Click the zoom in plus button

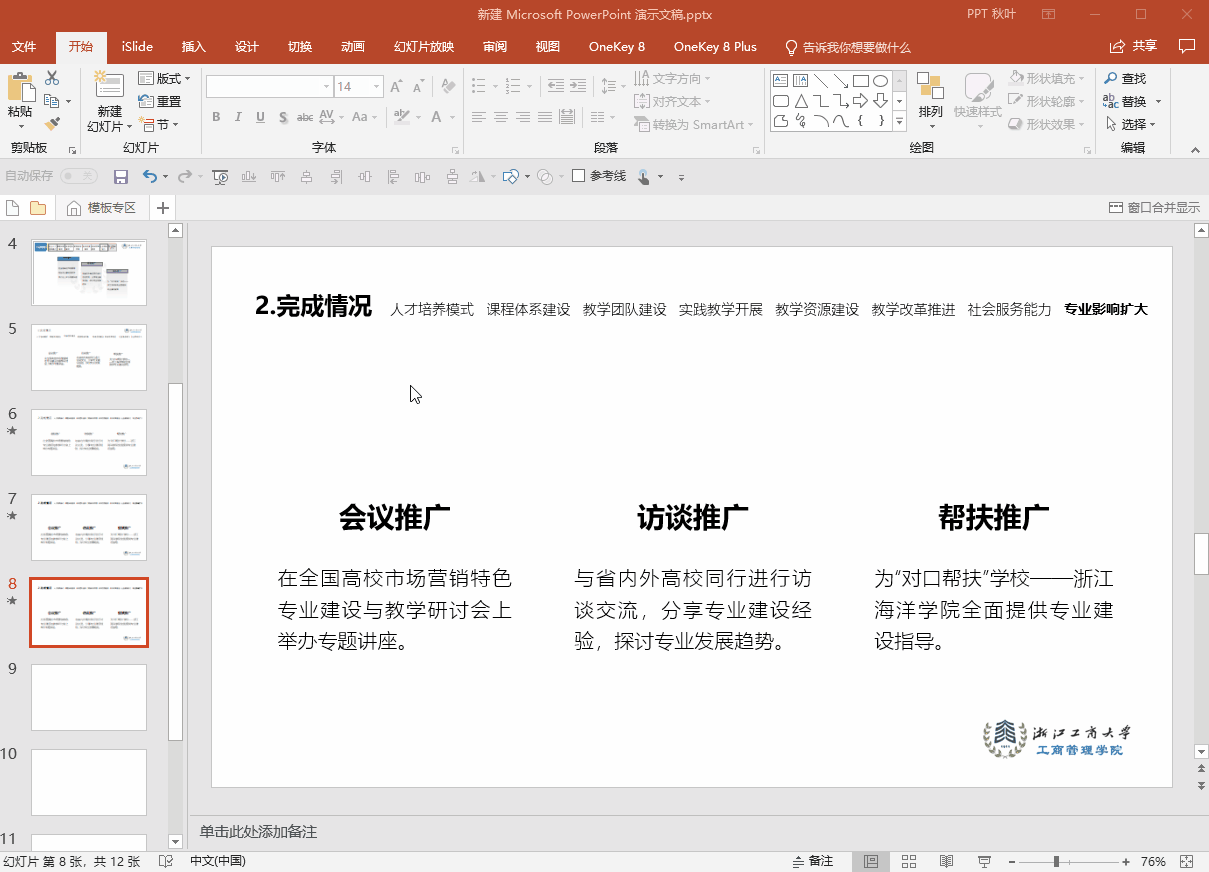[x=1126, y=861]
